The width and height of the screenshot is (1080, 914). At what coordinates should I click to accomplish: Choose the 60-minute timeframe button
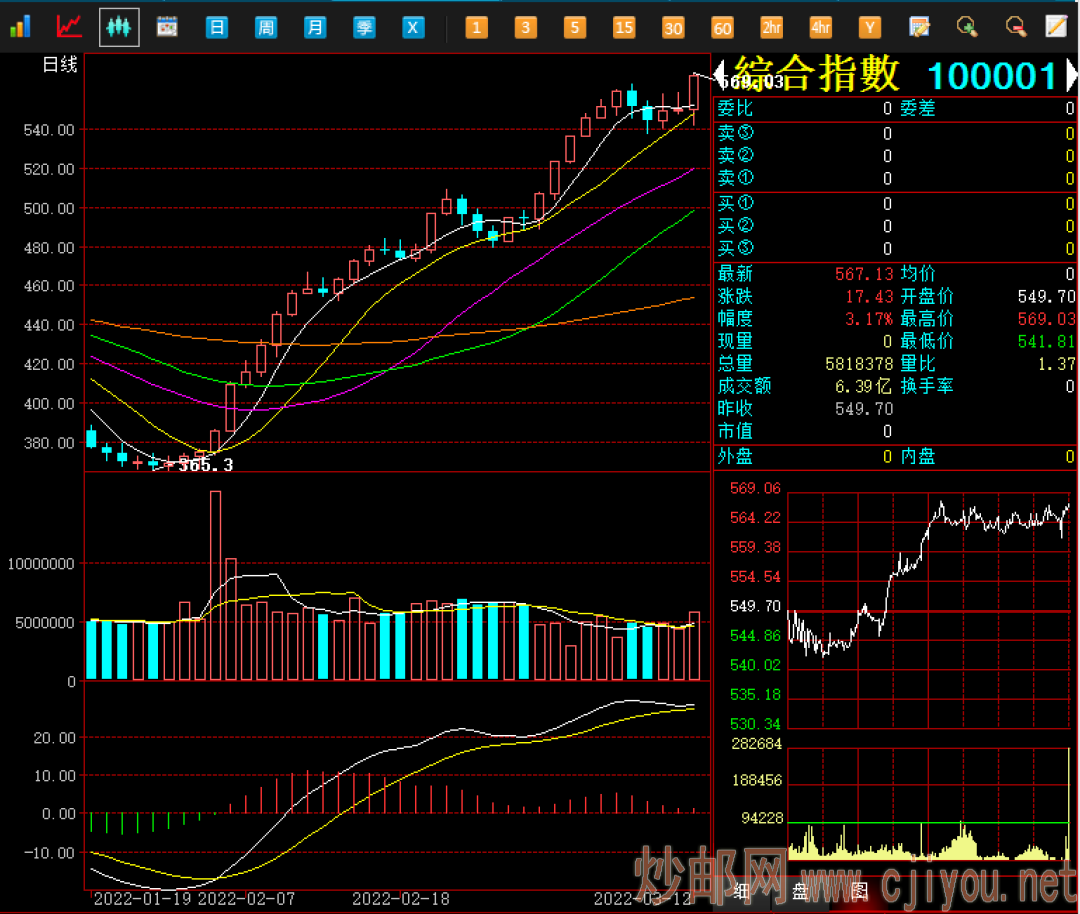[722, 27]
